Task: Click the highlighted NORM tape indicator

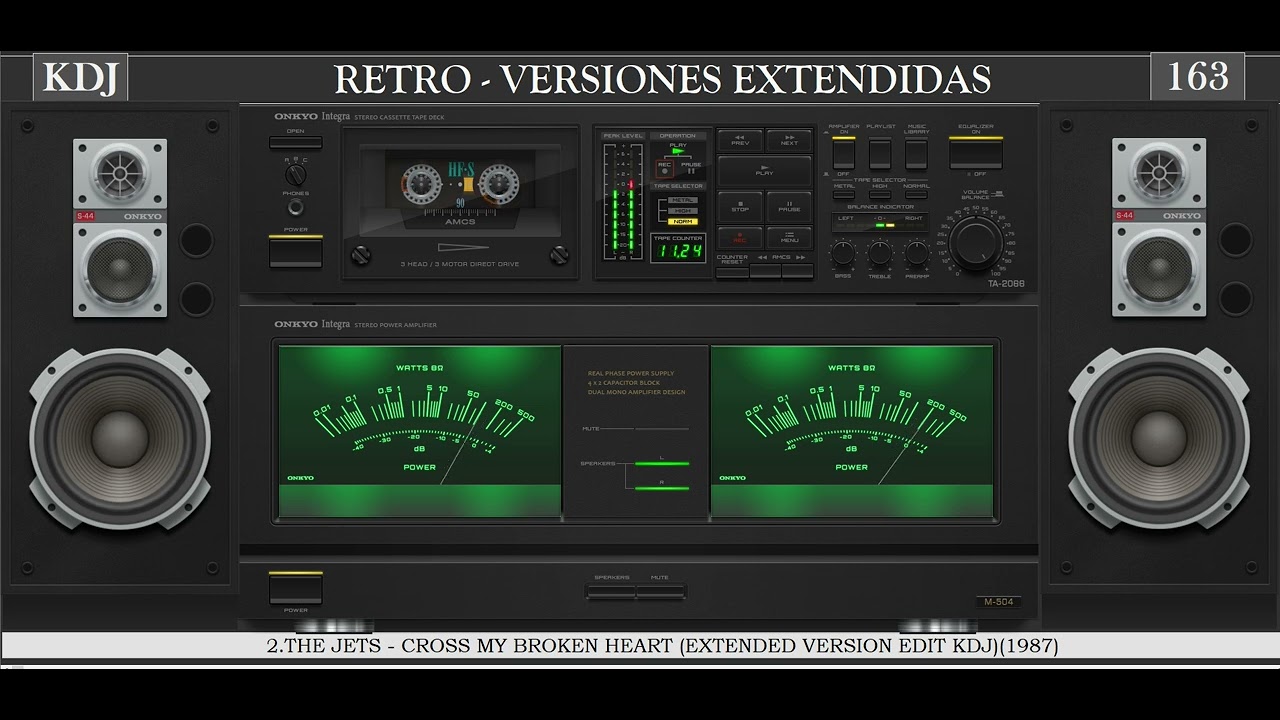Action: (x=683, y=222)
